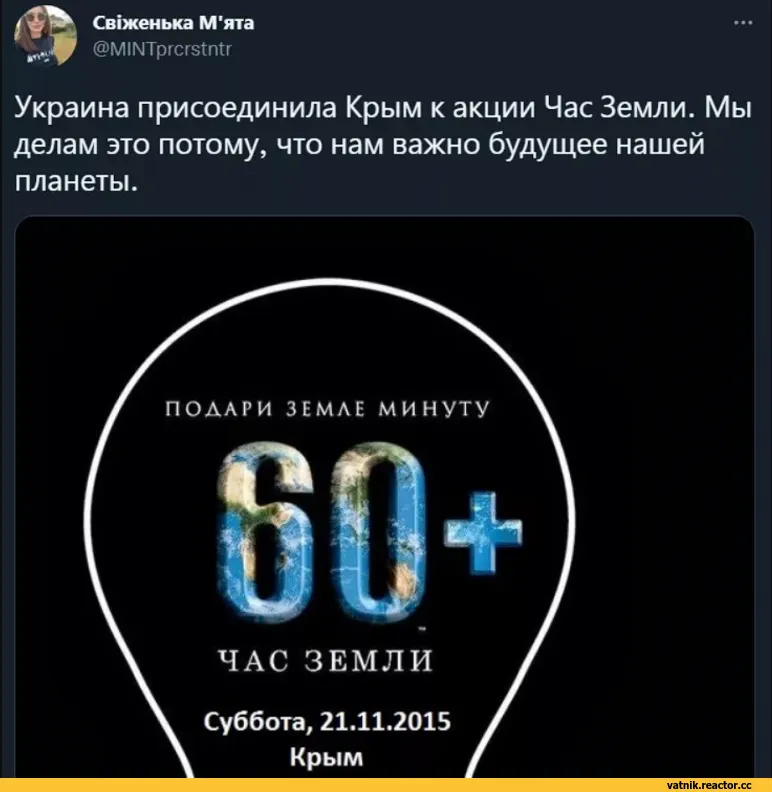Click the Крым label below the date
This screenshot has height=792, width=772.
coord(326,757)
